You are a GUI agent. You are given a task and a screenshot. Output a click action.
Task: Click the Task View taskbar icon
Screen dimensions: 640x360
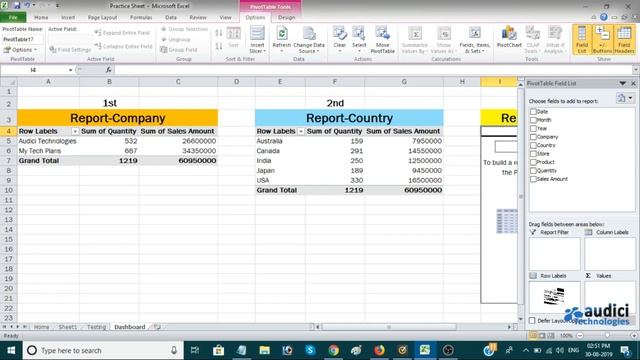click(195, 350)
